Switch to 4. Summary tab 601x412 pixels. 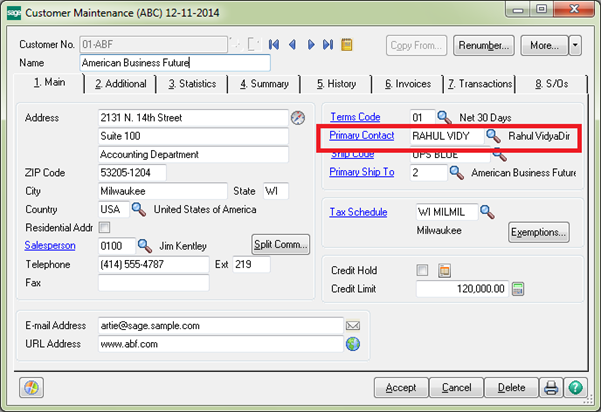tap(264, 84)
